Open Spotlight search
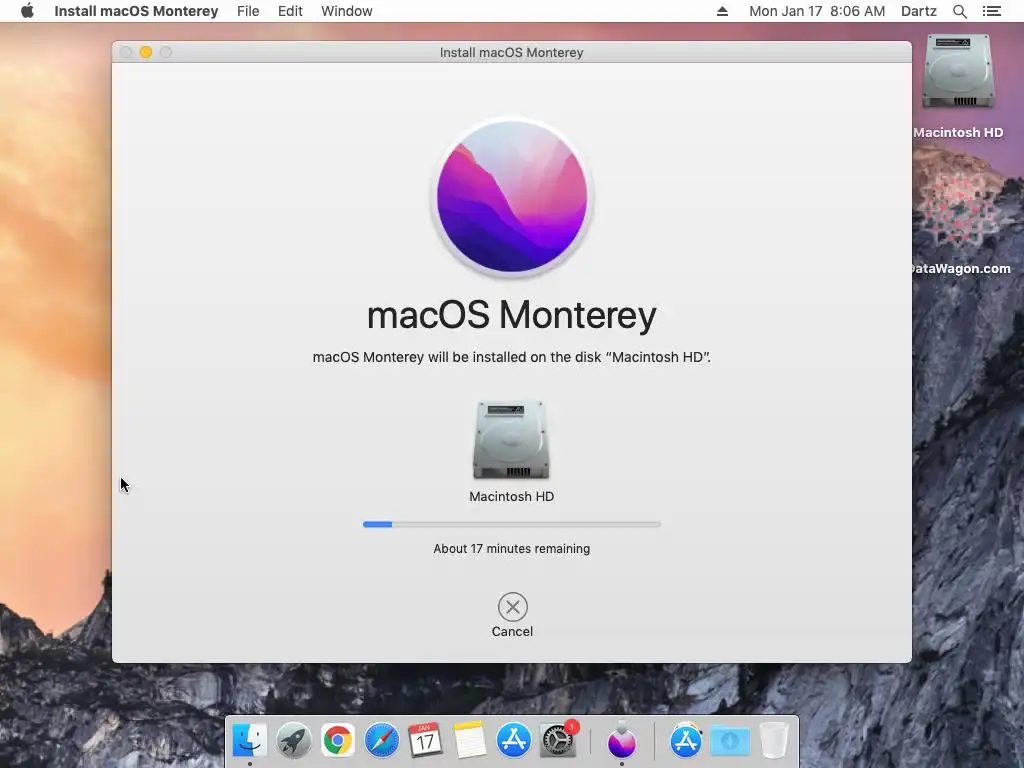The image size is (1024, 768). pos(960,11)
